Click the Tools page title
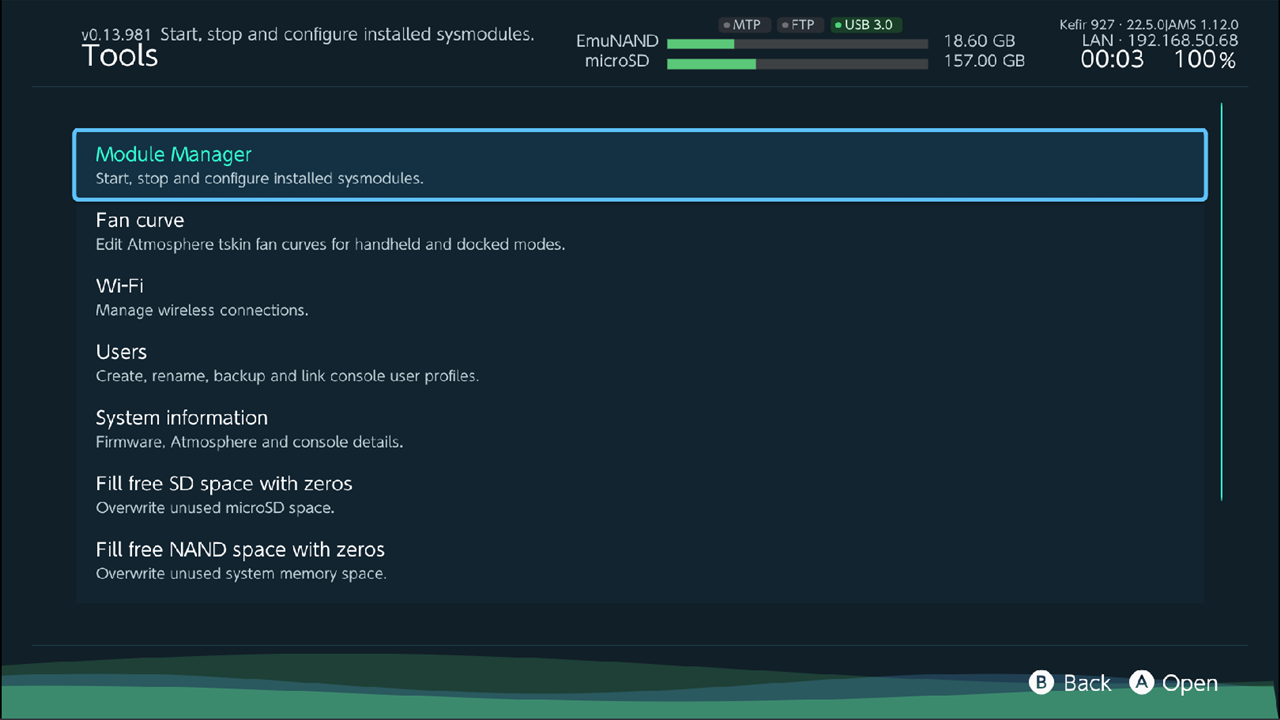This screenshot has height=720, width=1280. click(120, 56)
